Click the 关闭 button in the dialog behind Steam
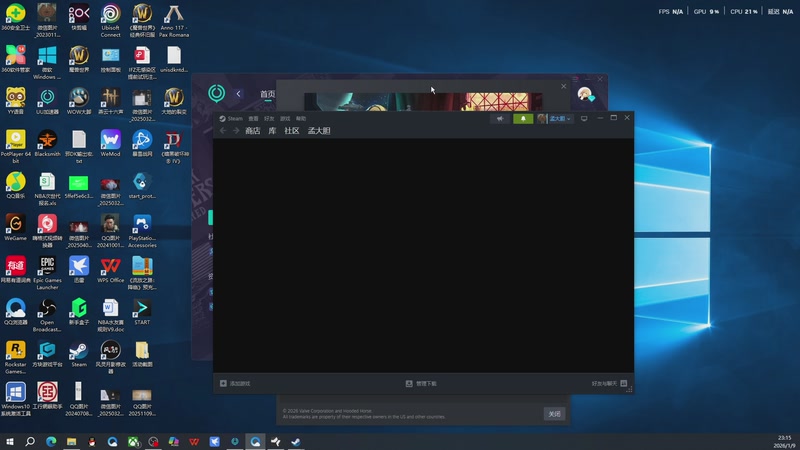Viewport: 800px width, 450px height. (554, 414)
